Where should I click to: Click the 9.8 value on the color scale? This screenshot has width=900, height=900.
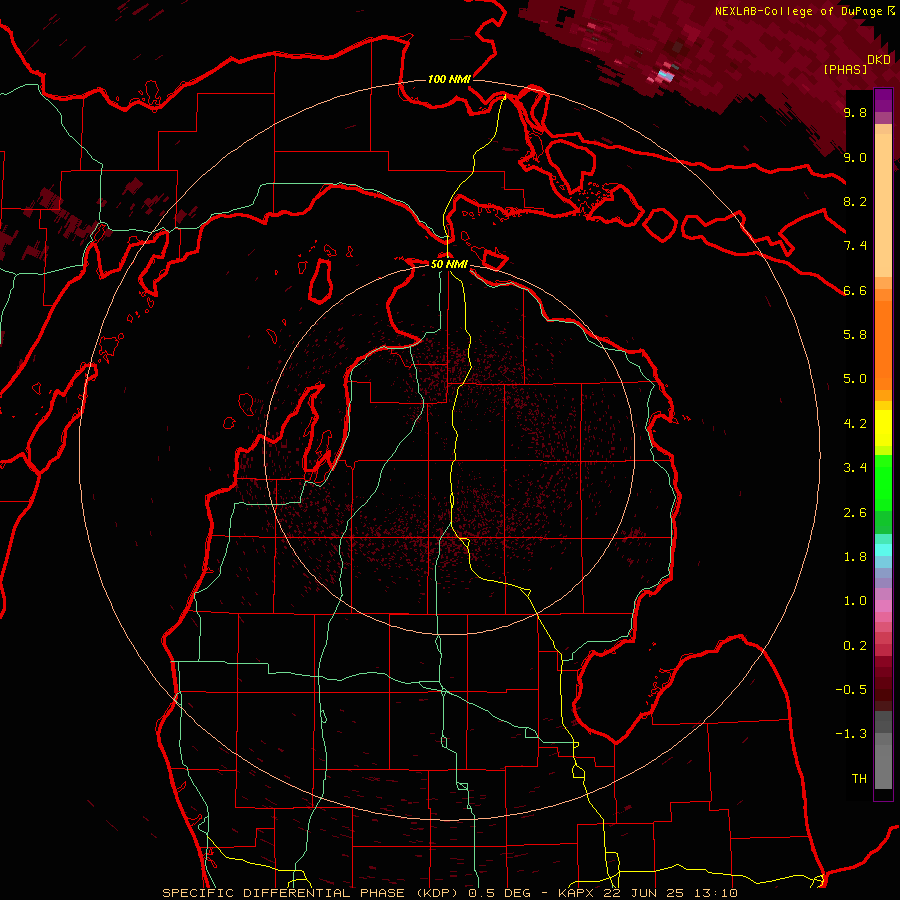(x=855, y=112)
